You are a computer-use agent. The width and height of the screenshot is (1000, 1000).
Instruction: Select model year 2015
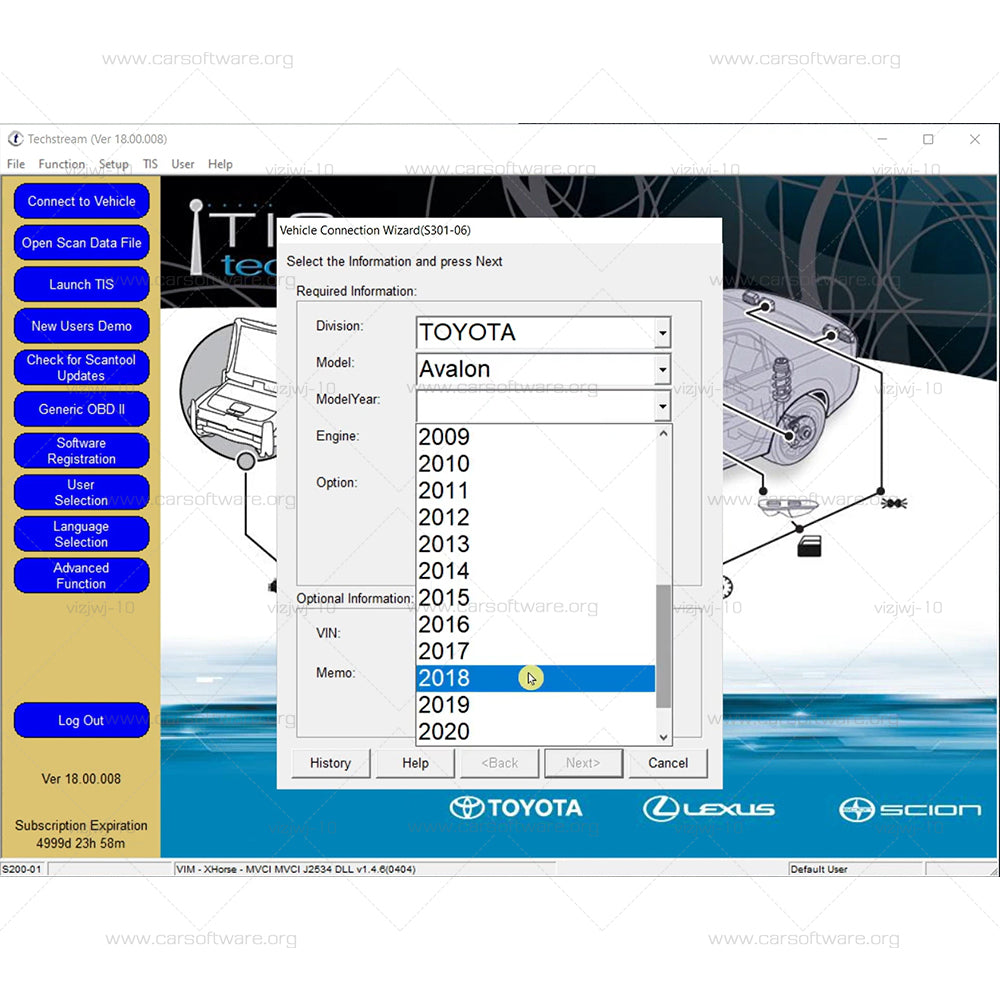click(535, 598)
